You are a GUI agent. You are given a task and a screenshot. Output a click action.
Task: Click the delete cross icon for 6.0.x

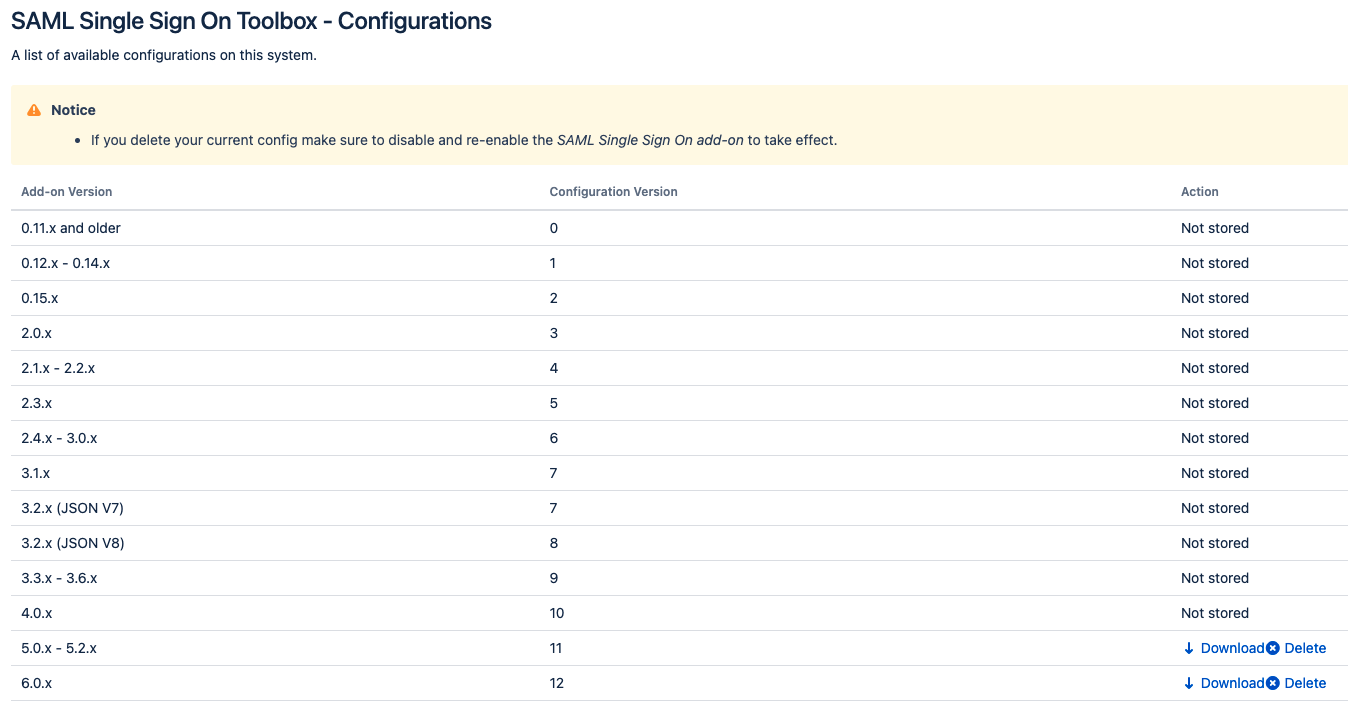pyautogui.click(x=1273, y=683)
